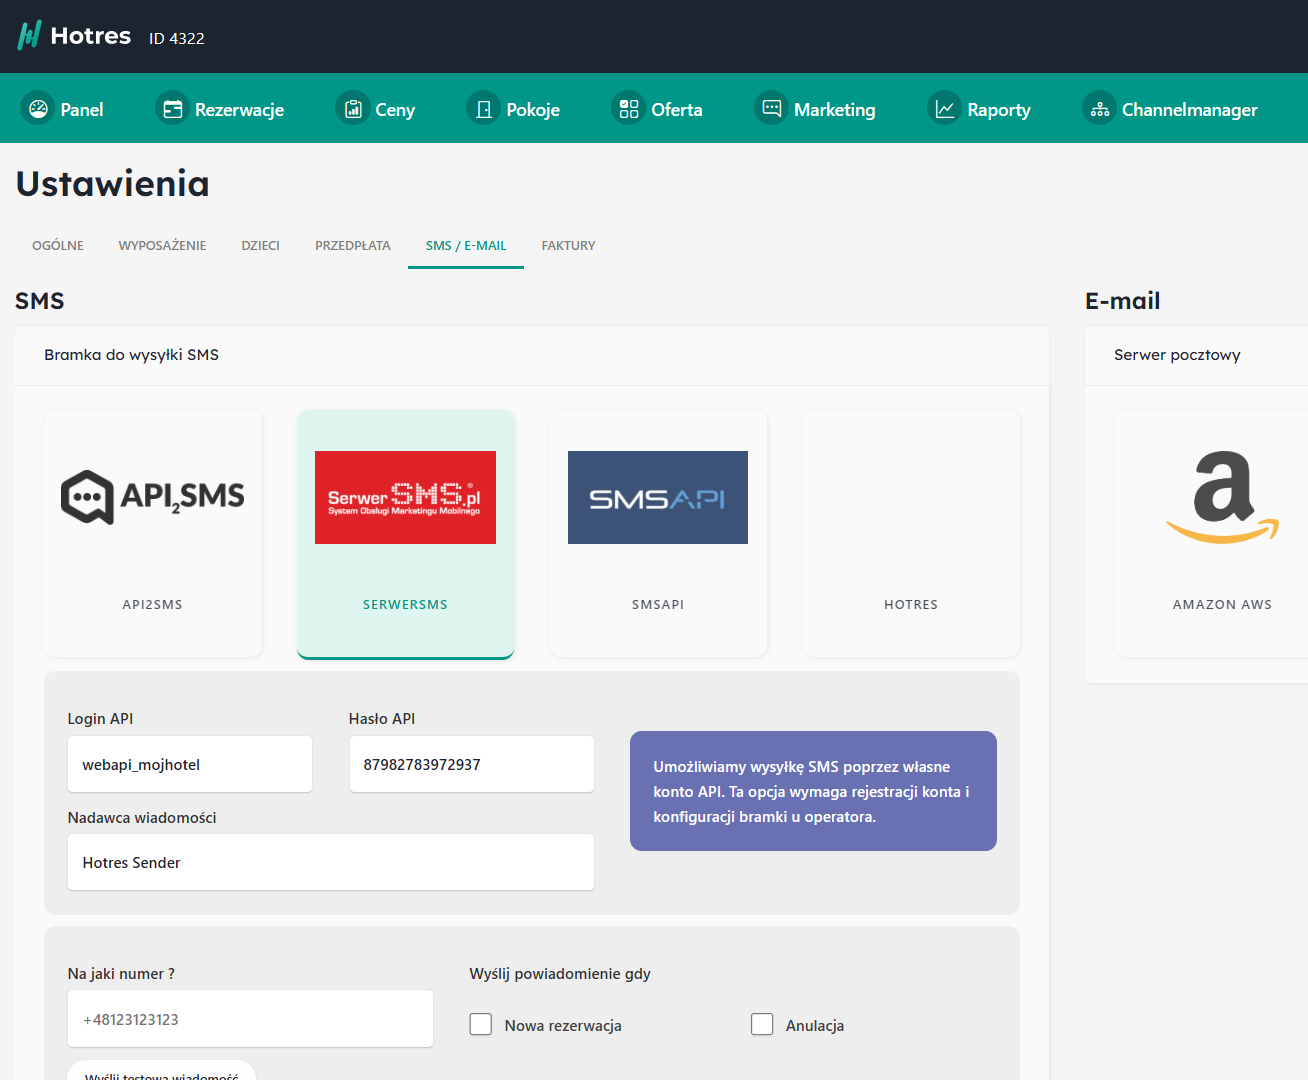Click the Ceny calculator icon
Image resolution: width=1308 pixels, height=1080 pixels.
[x=353, y=109]
